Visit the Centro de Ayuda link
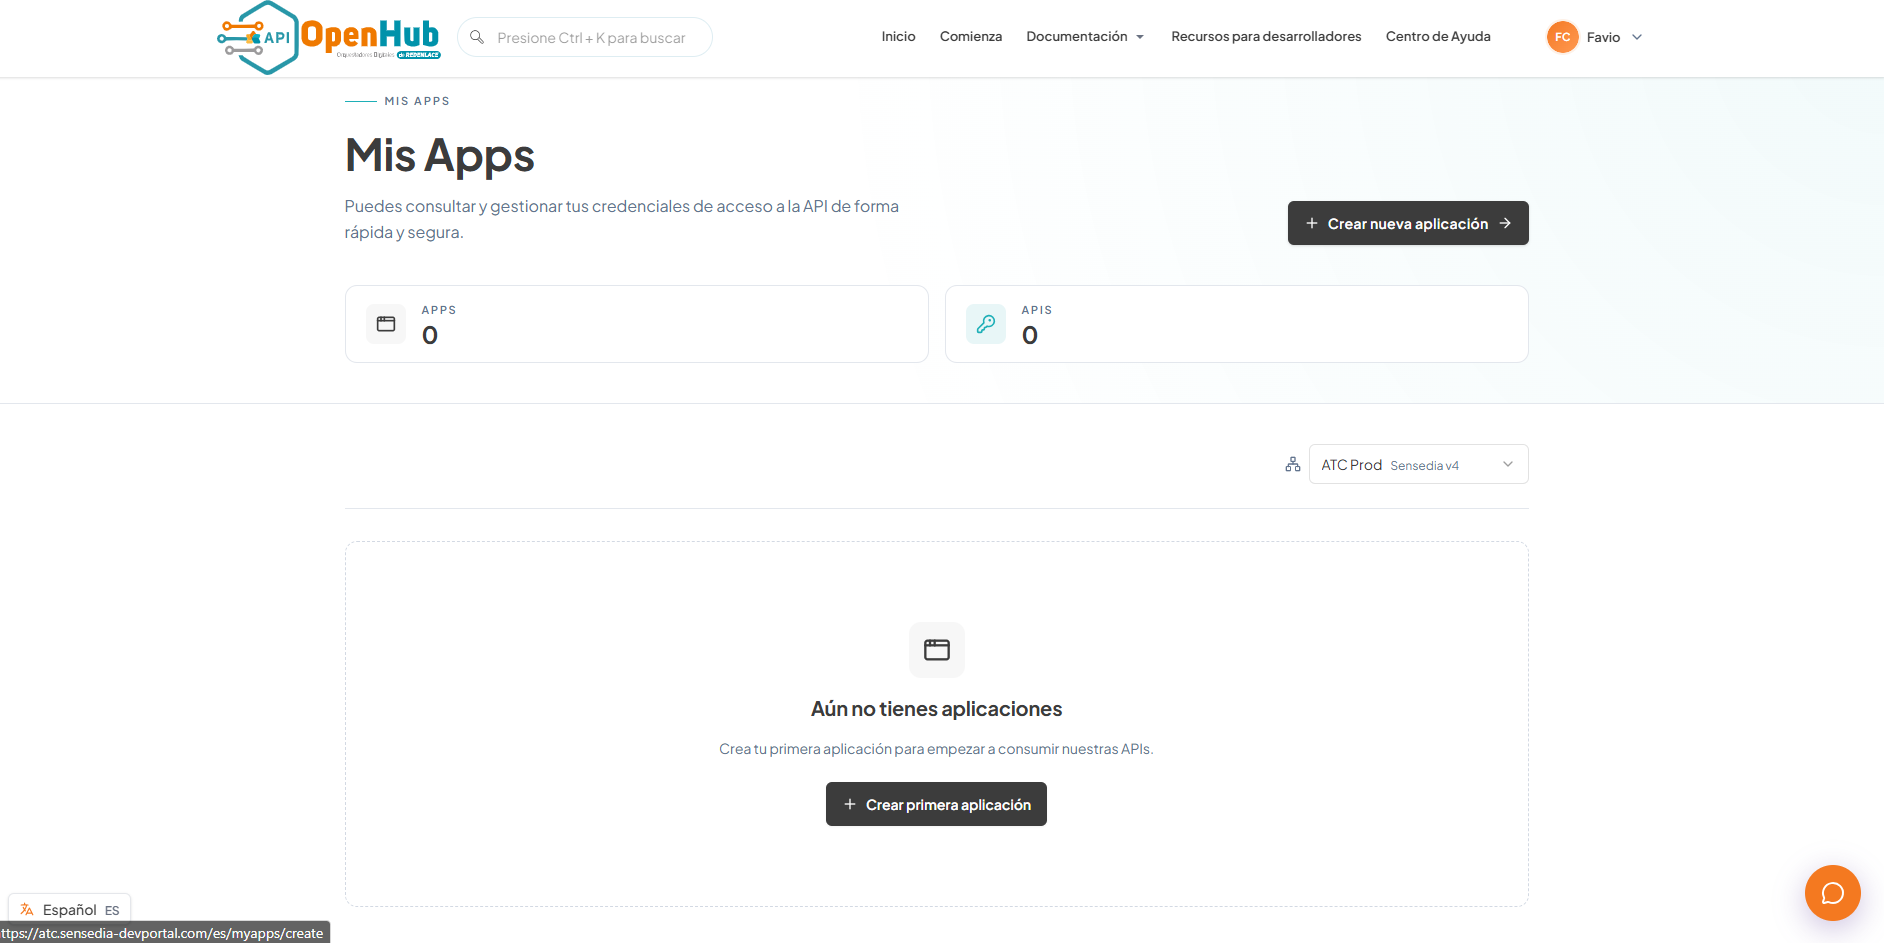 (x=1438, y=37)
